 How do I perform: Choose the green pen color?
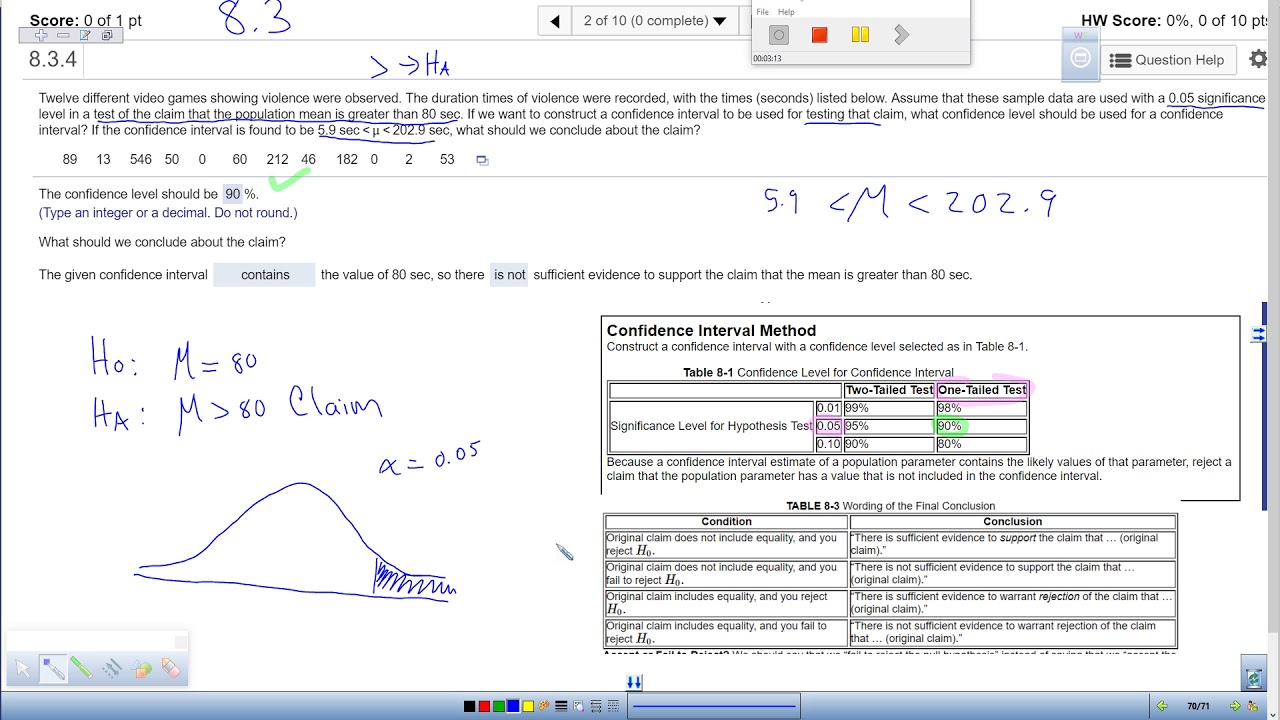click(x=498, y=707)
